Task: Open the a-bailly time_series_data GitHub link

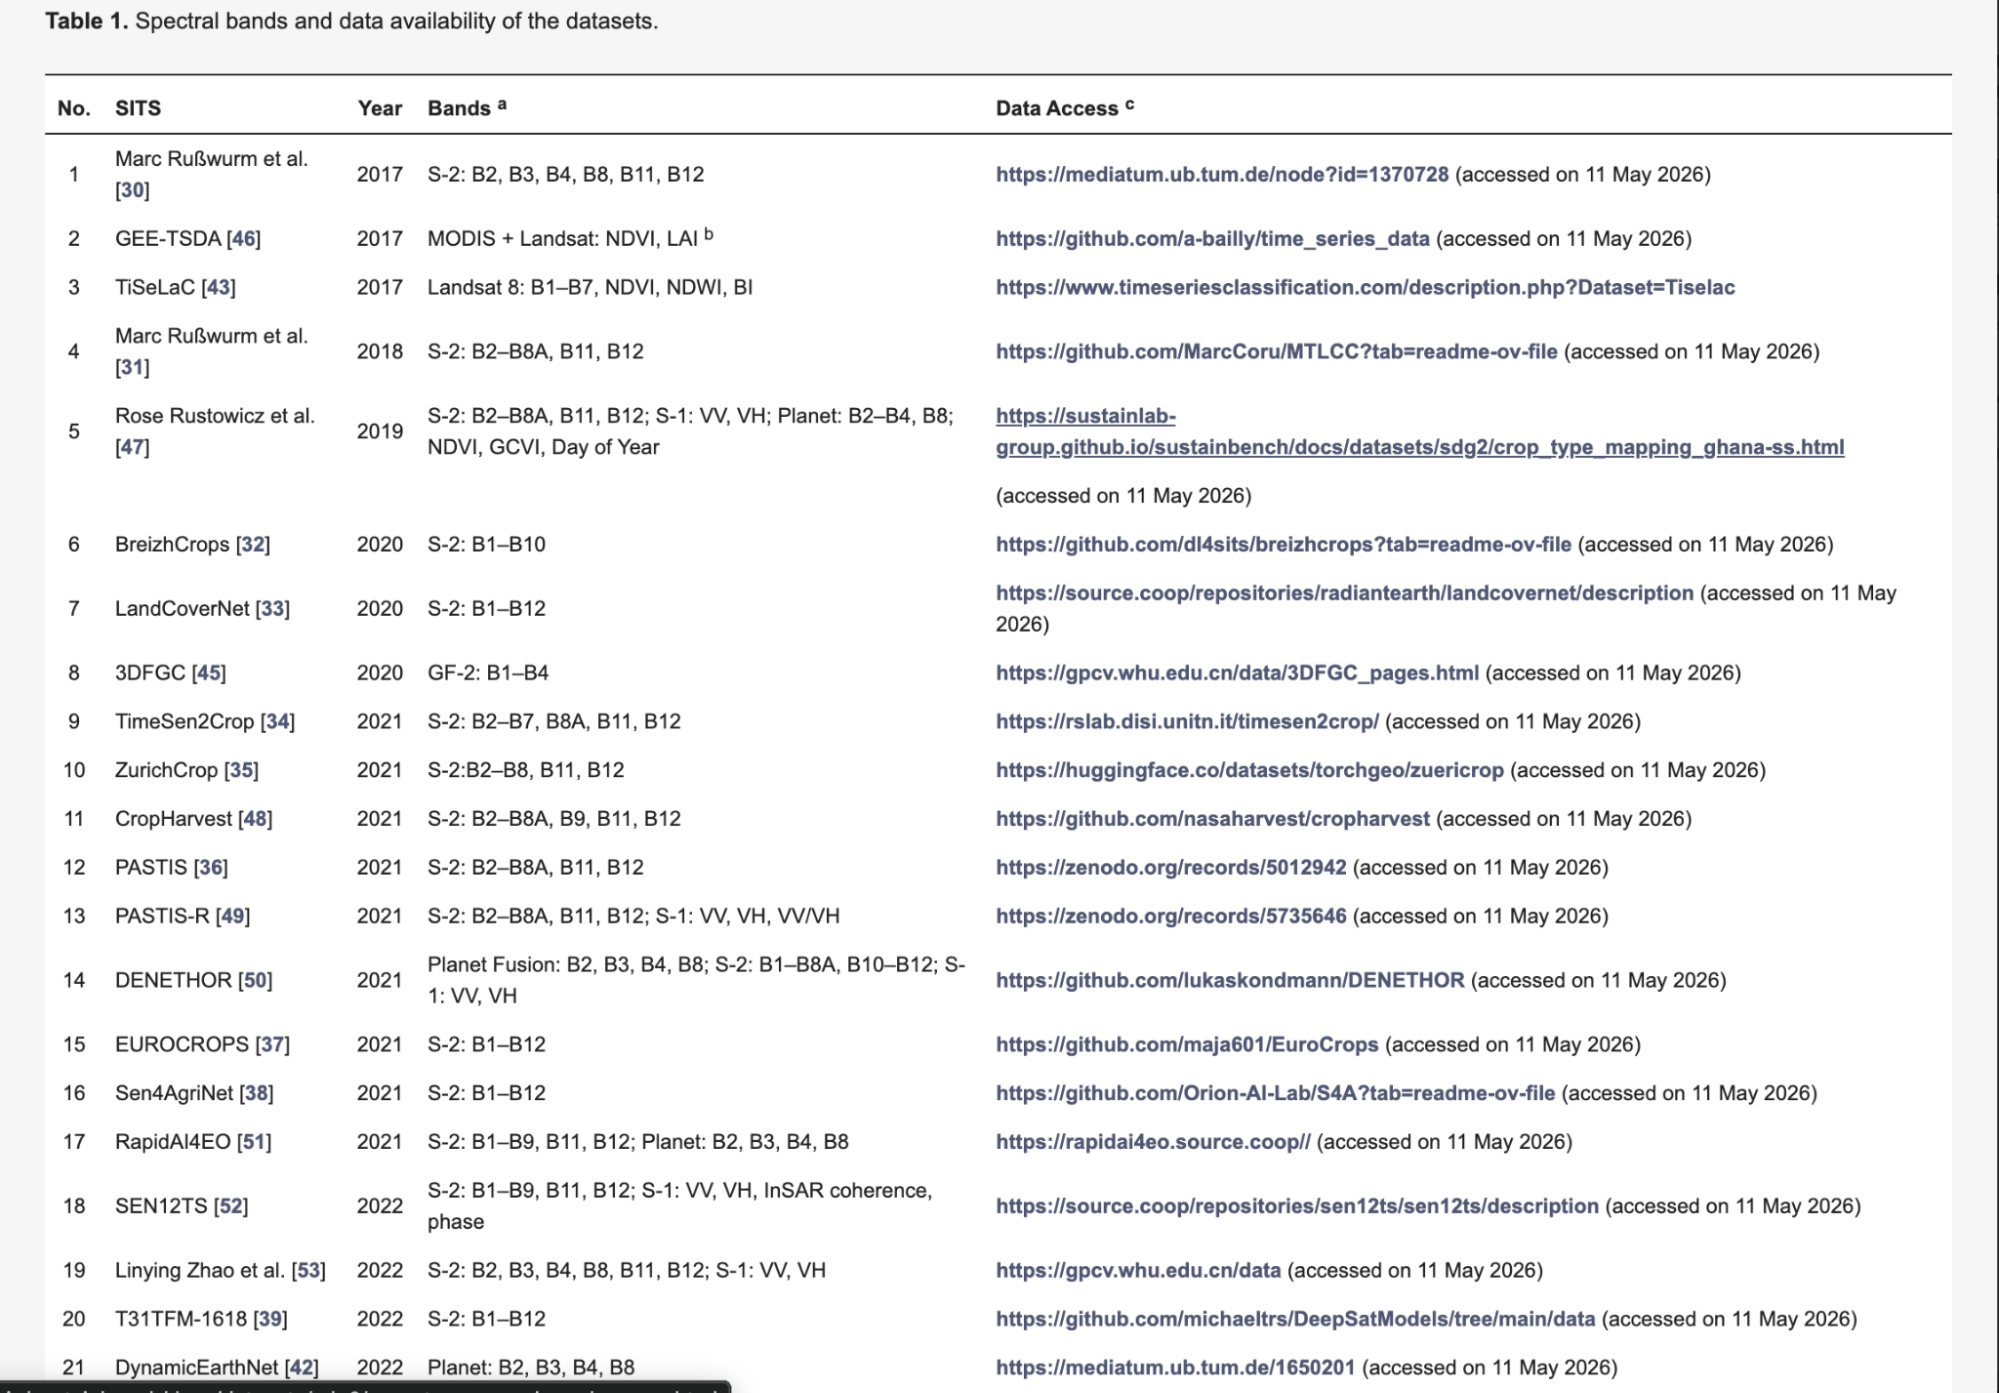Action: [x=1212, y=238]
